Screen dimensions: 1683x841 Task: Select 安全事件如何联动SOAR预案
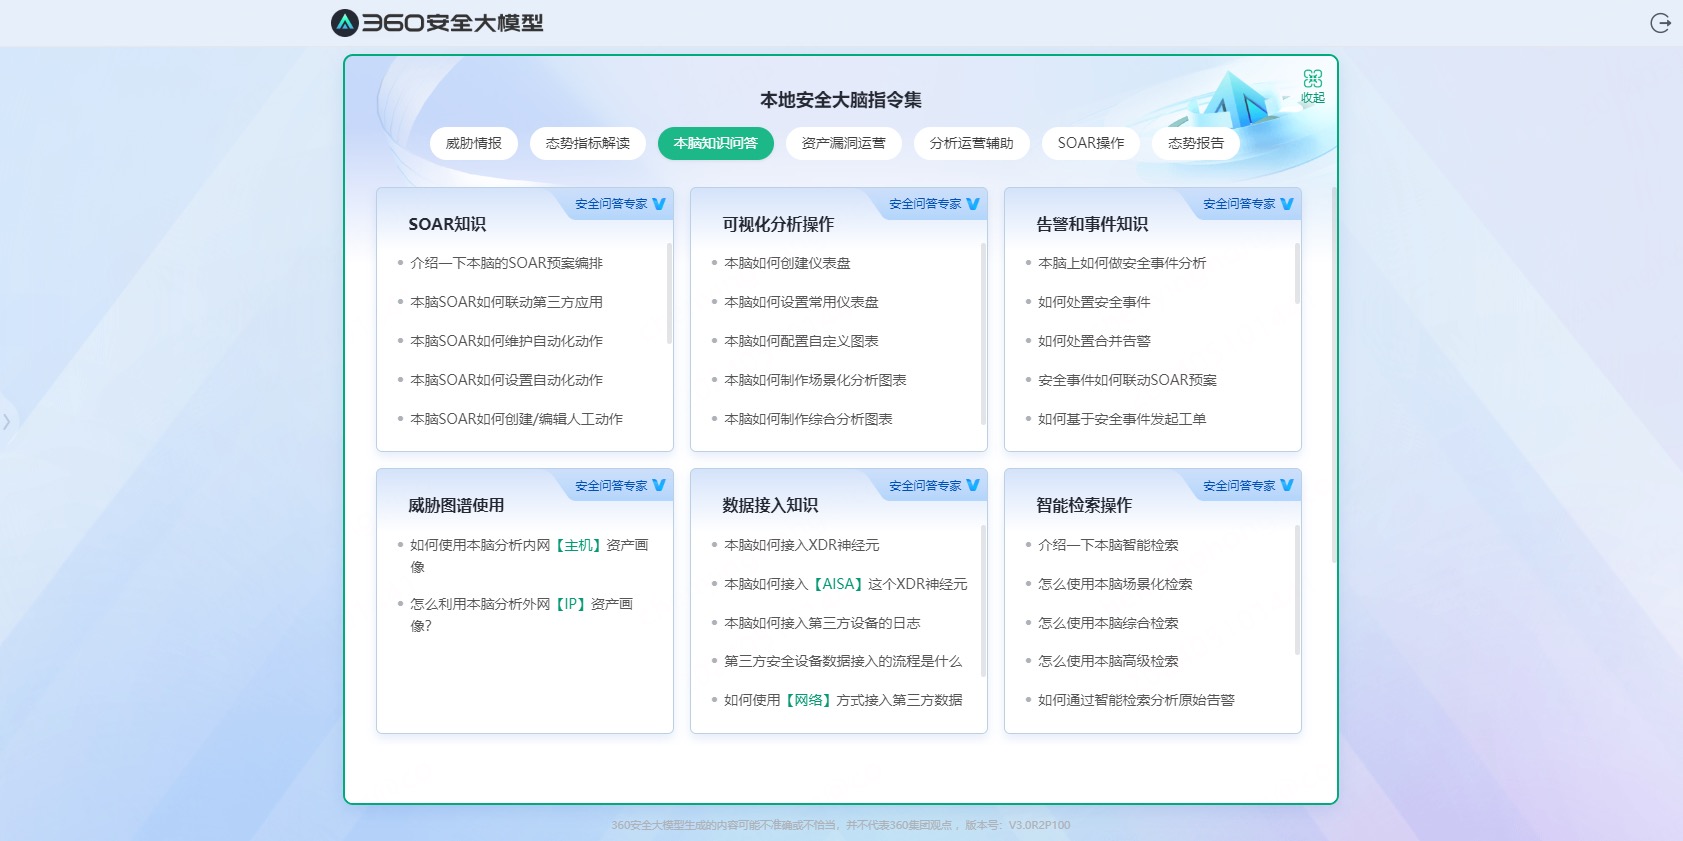tap(1127, 380)
